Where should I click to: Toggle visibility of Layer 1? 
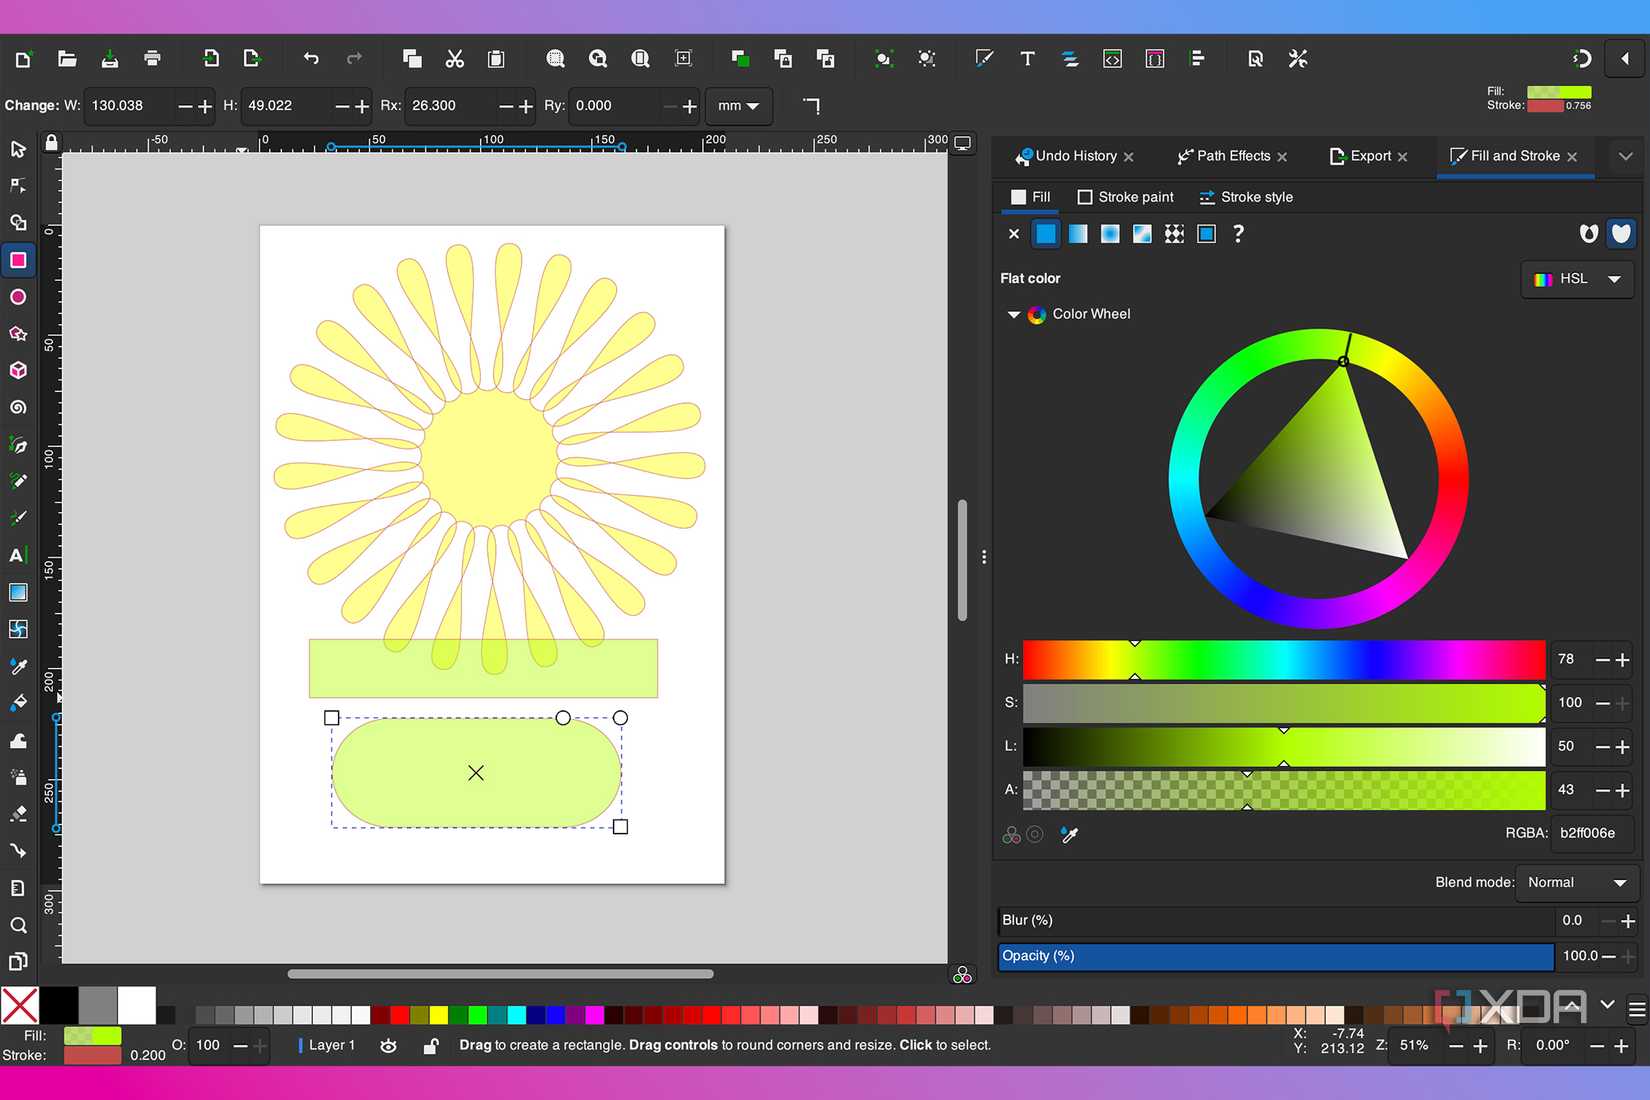388,1045
